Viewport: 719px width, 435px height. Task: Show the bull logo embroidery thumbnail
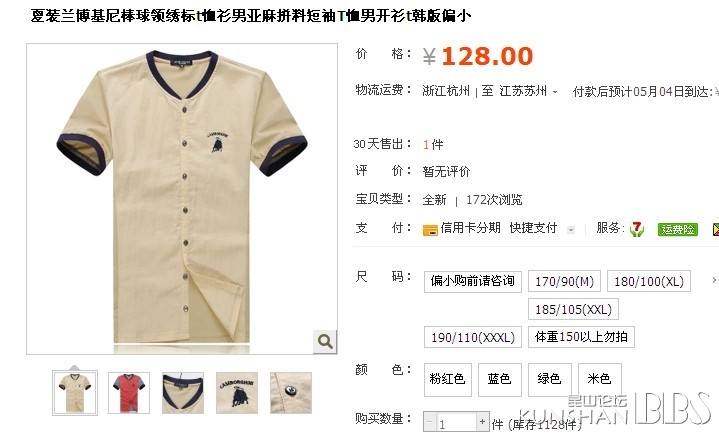237,393
